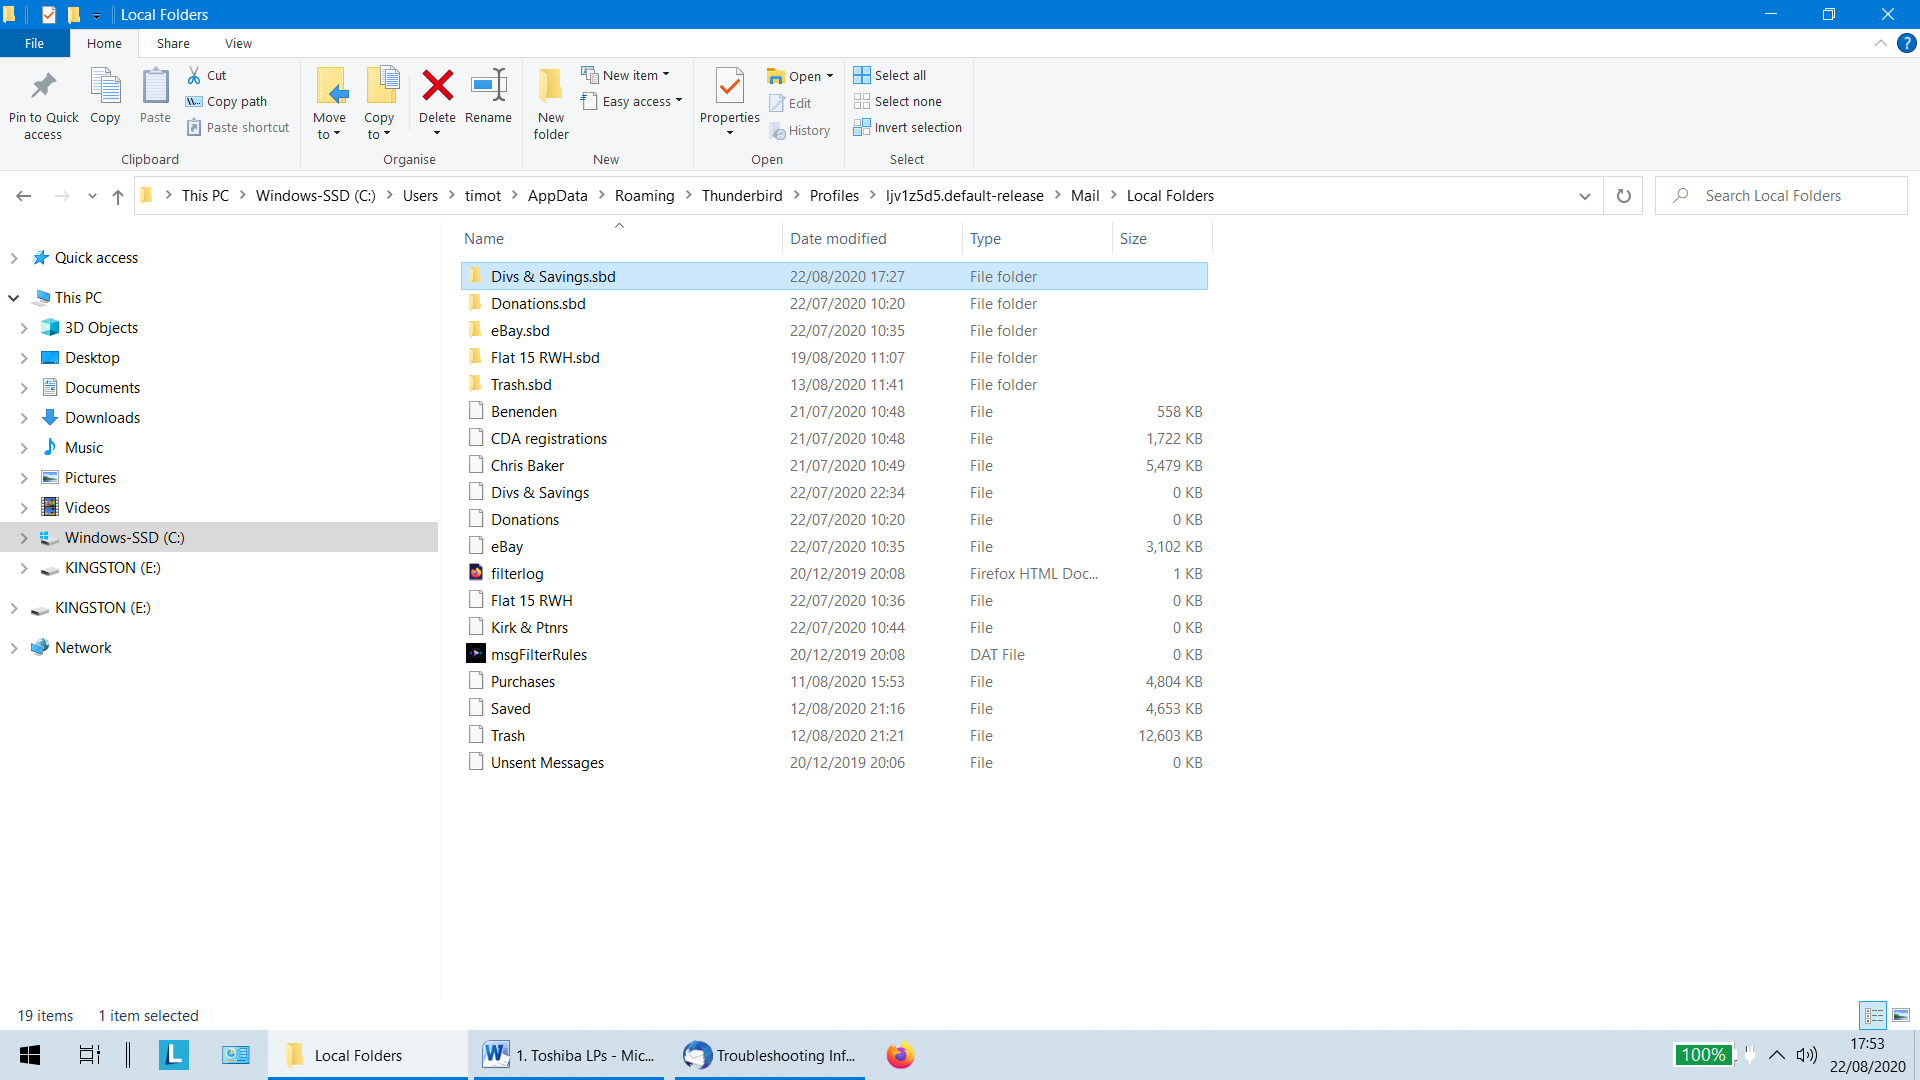
Task: Go back with Back arrow
Action: point(24,196)
